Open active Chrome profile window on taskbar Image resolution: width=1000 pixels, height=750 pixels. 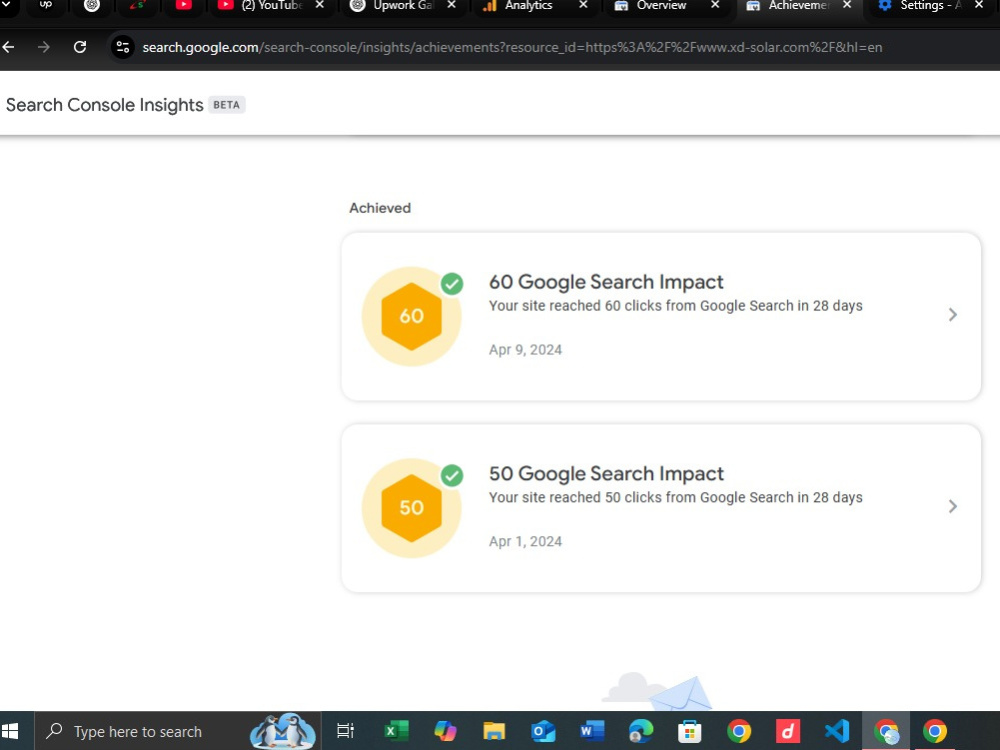click(x=886, y=731)
